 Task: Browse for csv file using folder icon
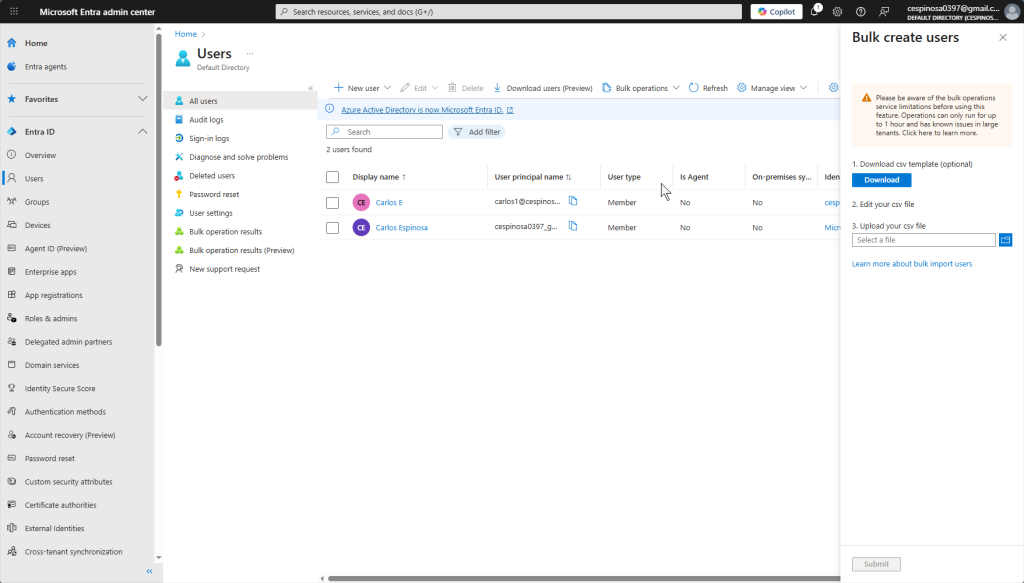1005,240
